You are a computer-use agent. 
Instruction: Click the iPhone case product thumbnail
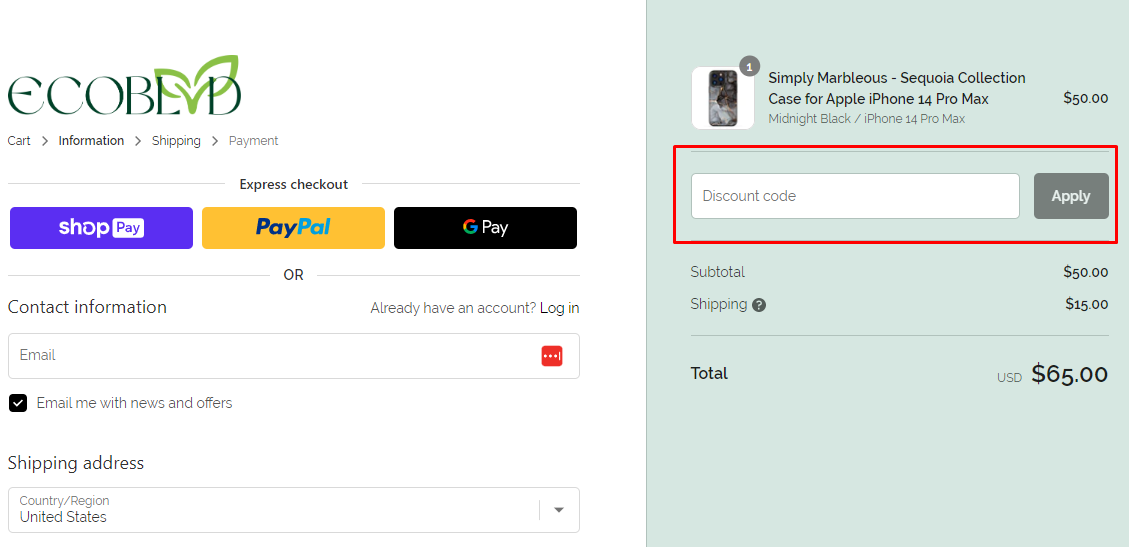(723, 98)
